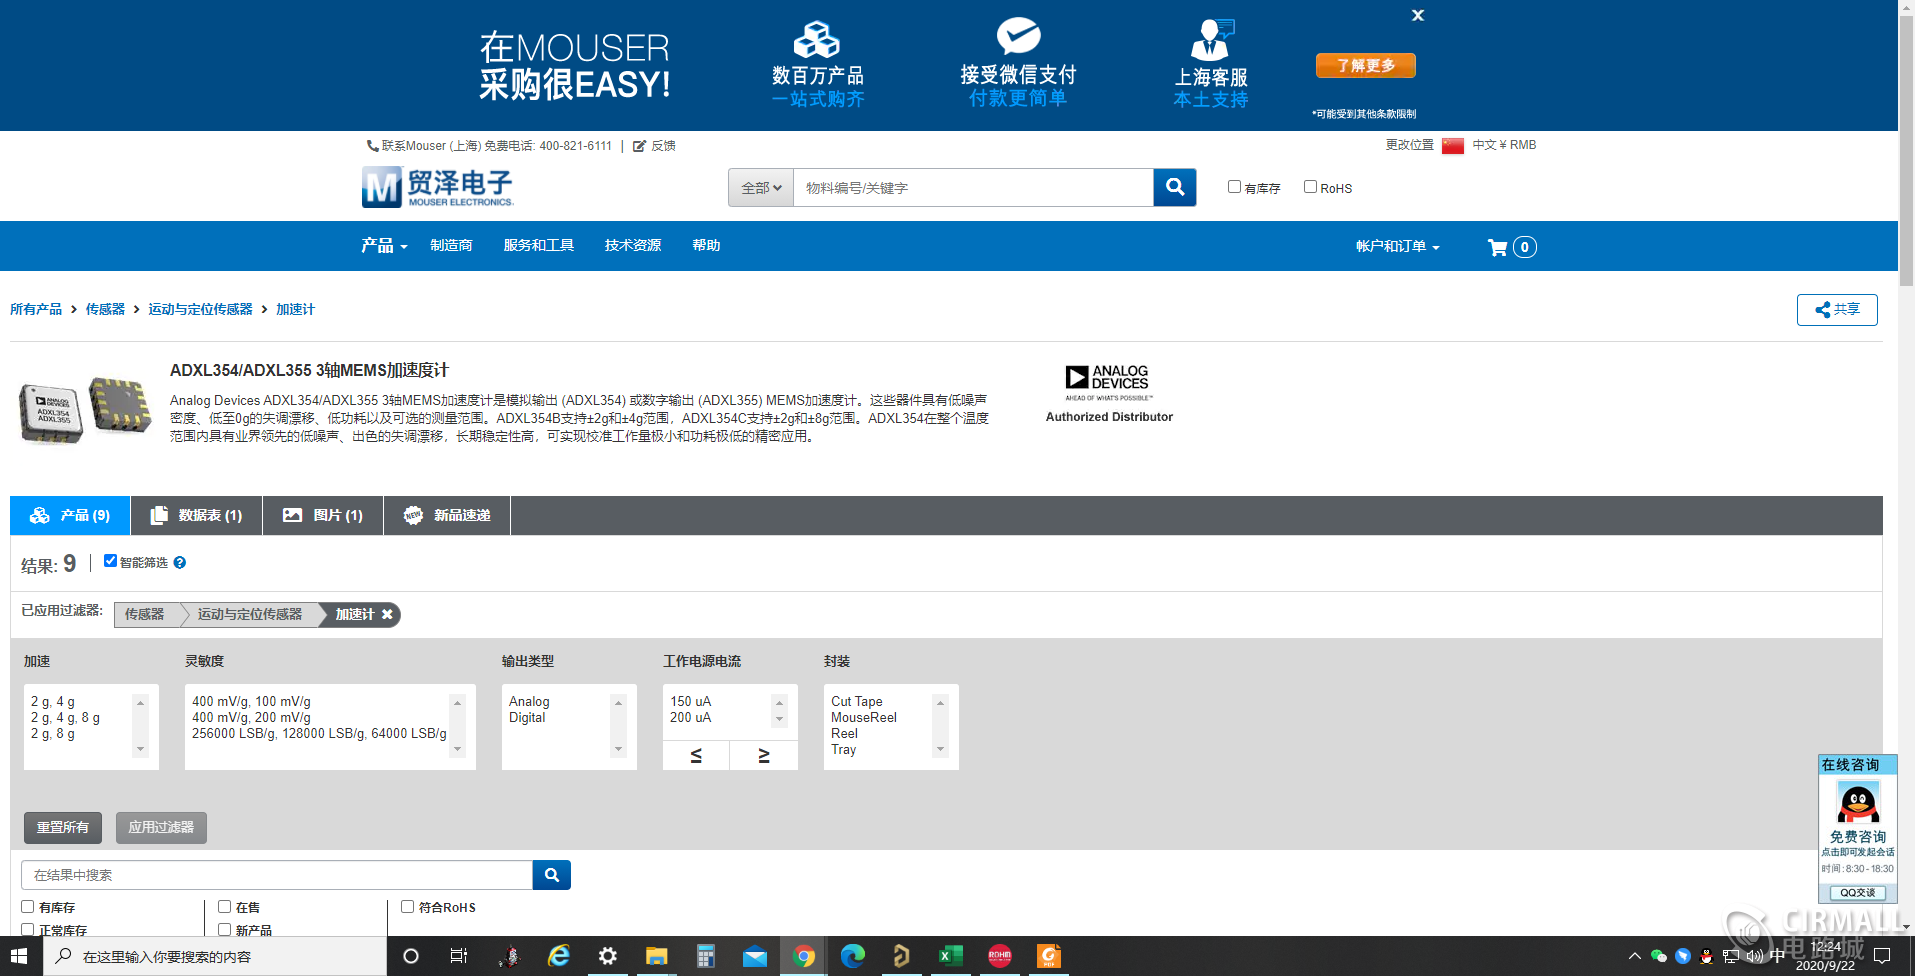The height and width of the screenshot is (976, 1915).
Task: Remove the 加速计 filter with X
Action: tap(387, 614)
